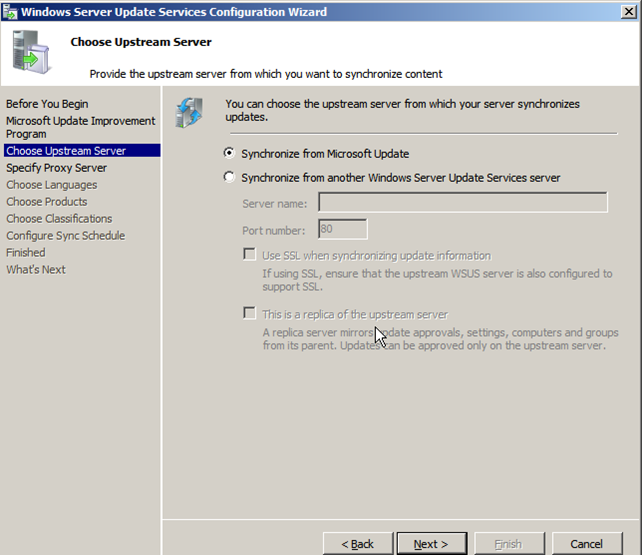Image resolution: width=642 pixels, height=555 pixels.
Task: Click the wizard title bar icon
Action: (x=10, y=12)
